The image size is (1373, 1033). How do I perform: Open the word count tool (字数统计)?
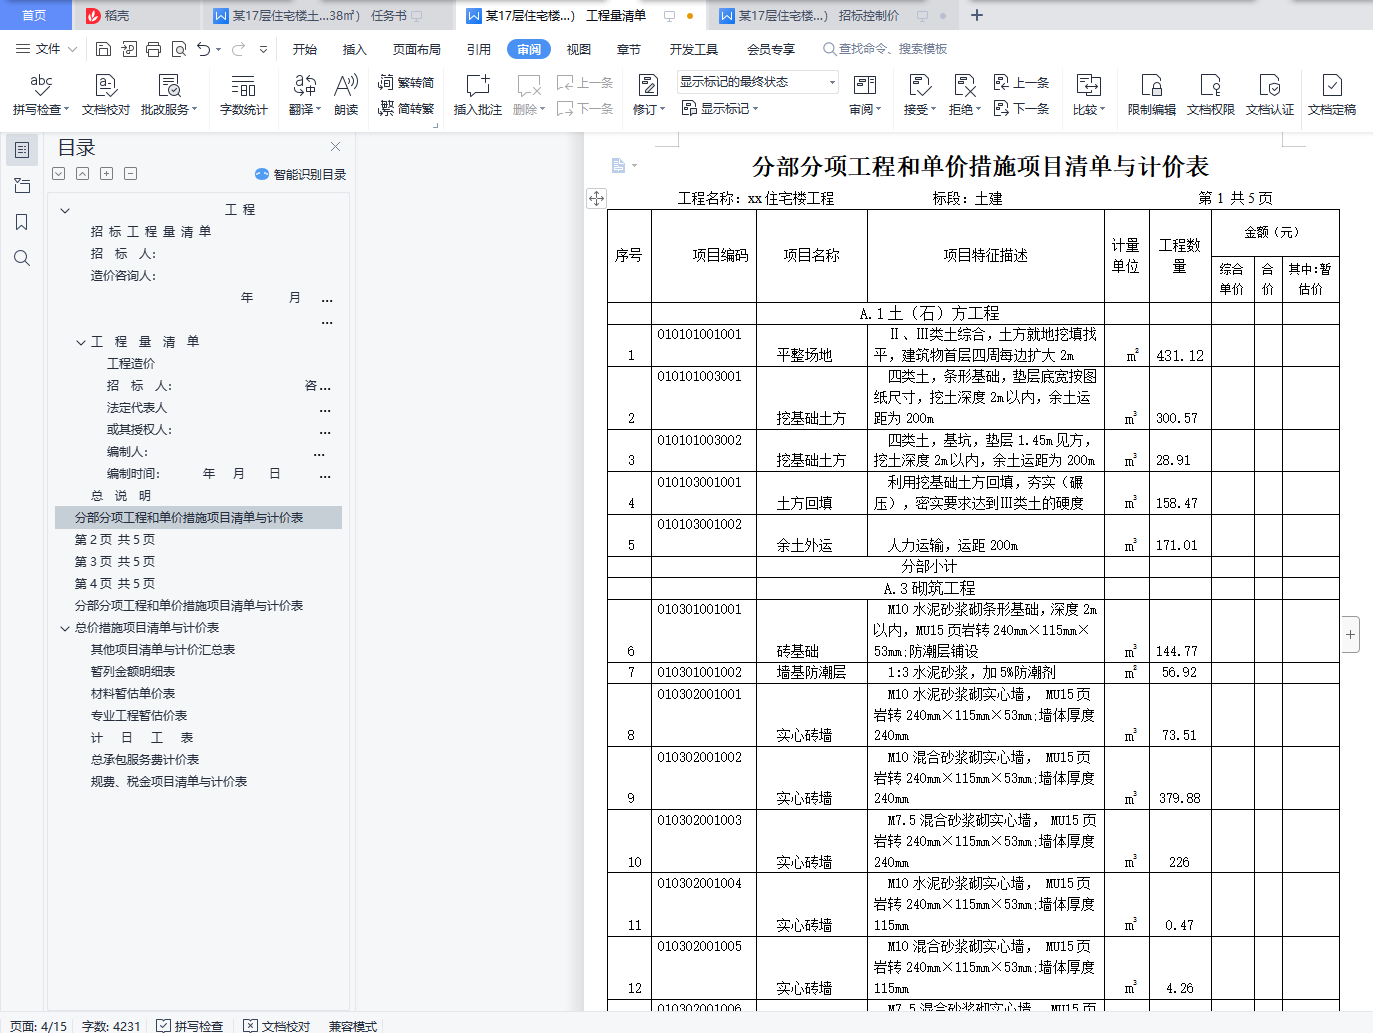pyautogui.click(x=244, y=95)
